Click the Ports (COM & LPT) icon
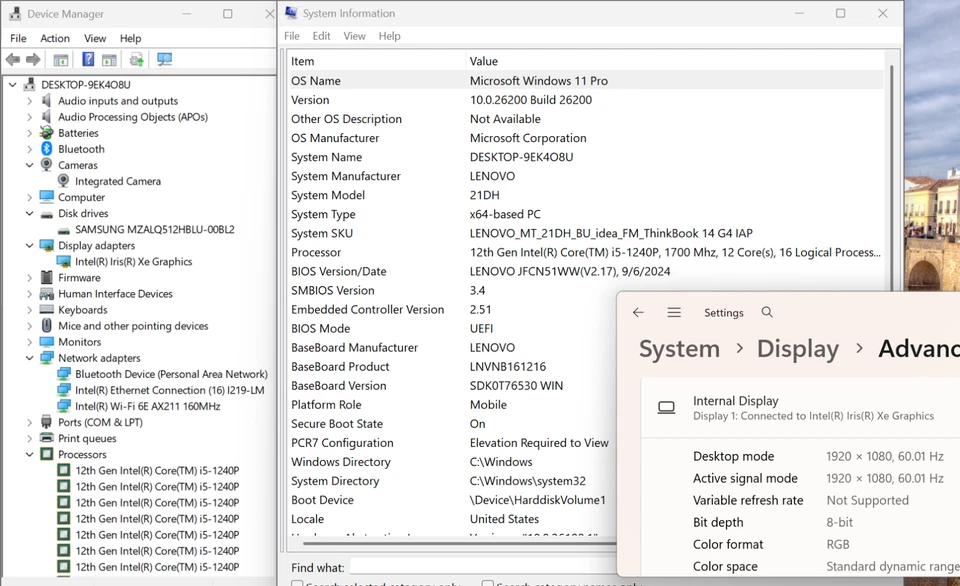This screenshot has height=586, width=960. tap(47, 422)
